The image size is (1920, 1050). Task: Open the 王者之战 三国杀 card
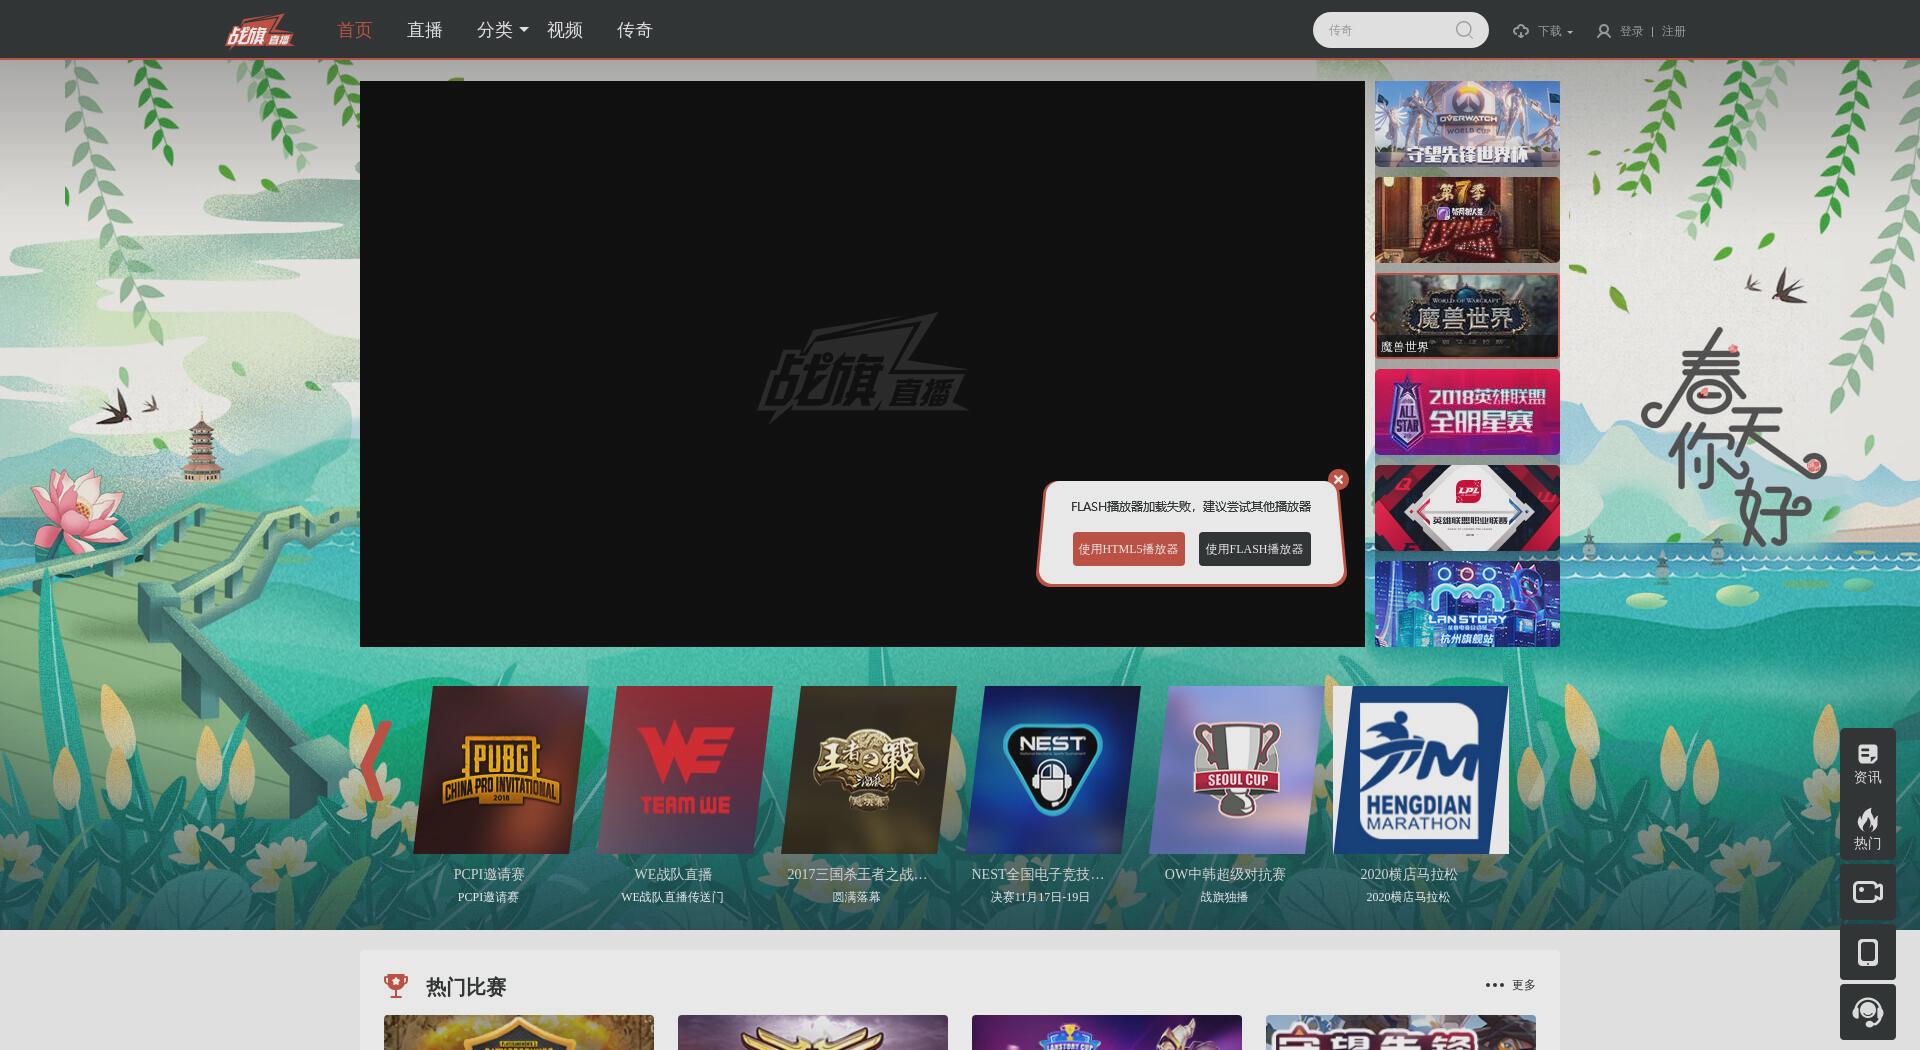click(869, 770)
